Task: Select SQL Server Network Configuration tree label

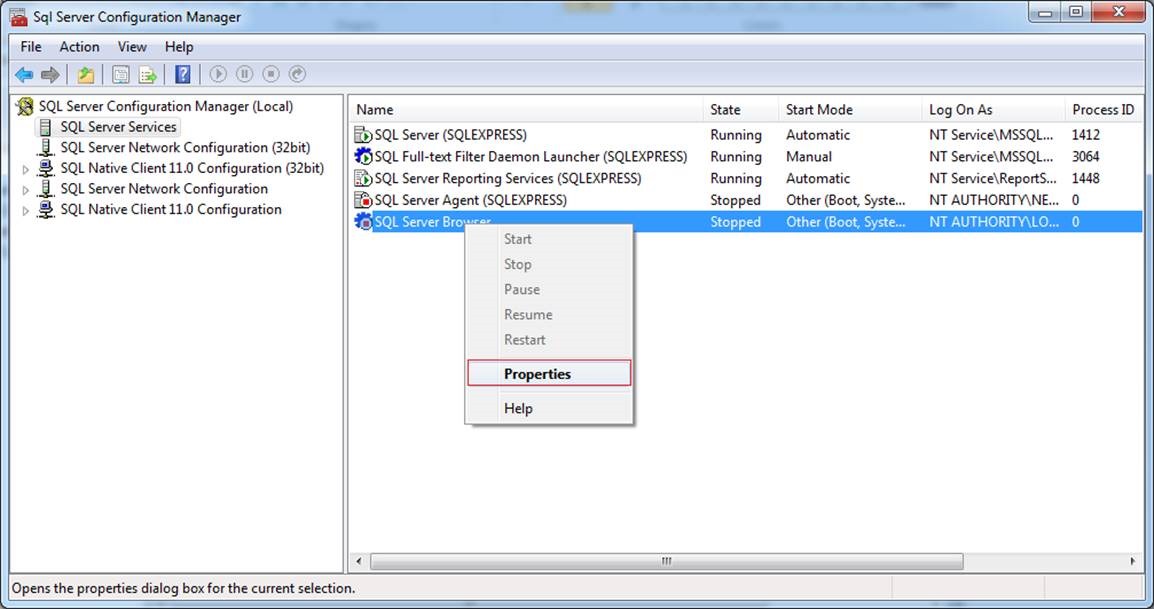Action: coord(164,189)
